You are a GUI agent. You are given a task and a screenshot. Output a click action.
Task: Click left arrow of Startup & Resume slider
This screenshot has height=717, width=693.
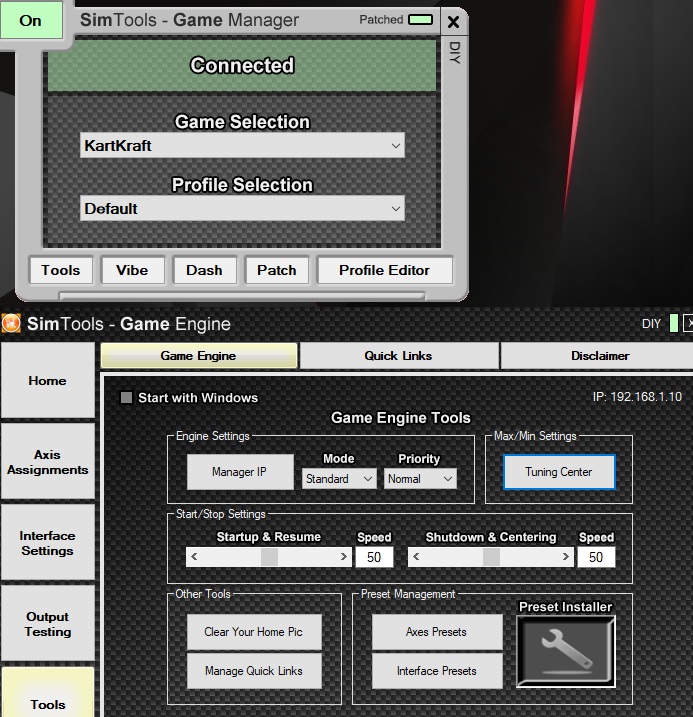point(194,557)
